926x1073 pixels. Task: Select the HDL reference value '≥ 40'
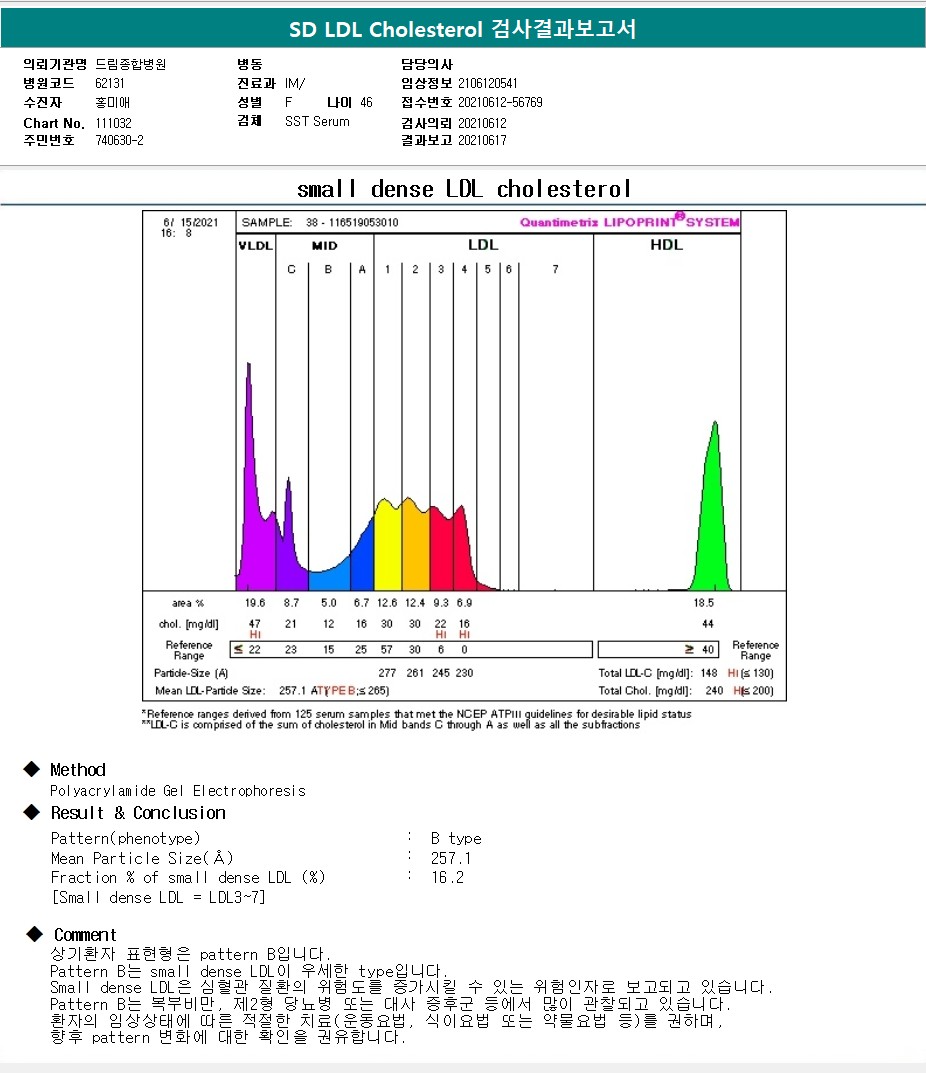coord(699,649)
